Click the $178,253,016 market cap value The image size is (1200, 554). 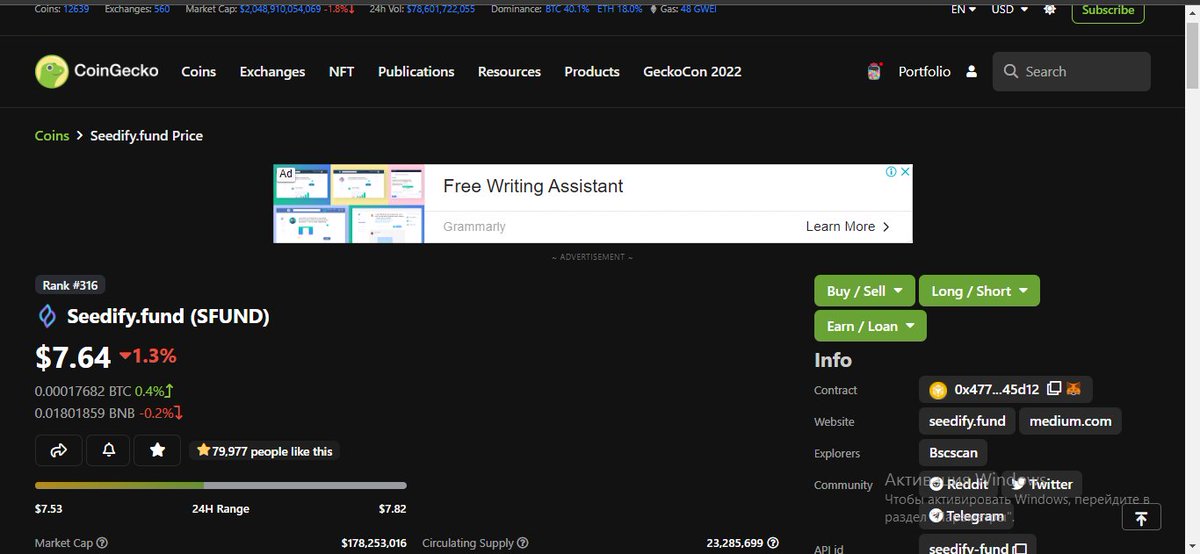tap(374, 543)
